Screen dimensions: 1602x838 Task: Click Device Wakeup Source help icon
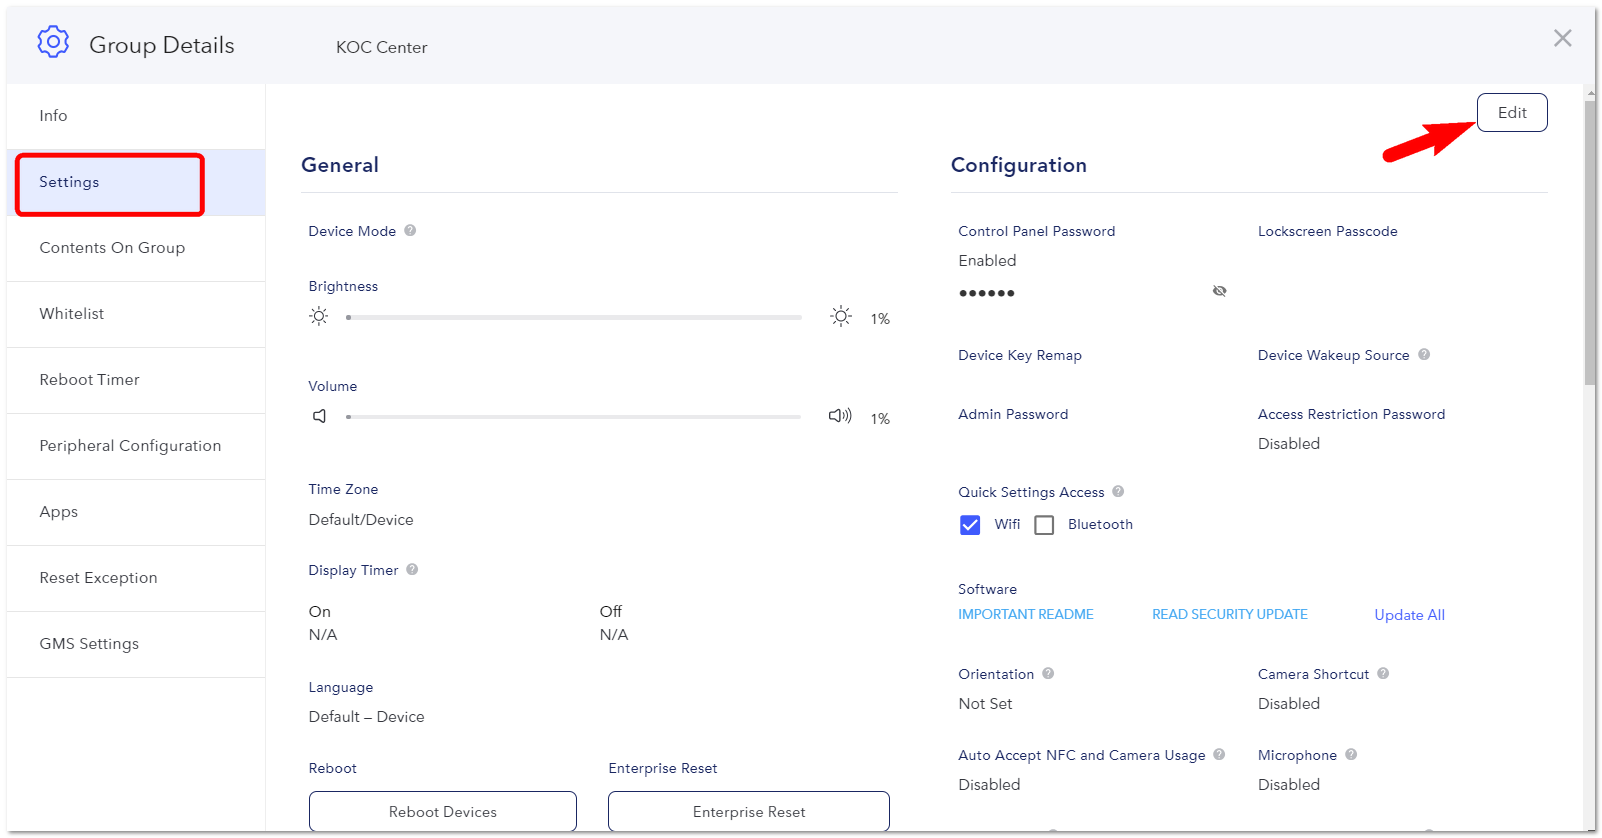1424,354
